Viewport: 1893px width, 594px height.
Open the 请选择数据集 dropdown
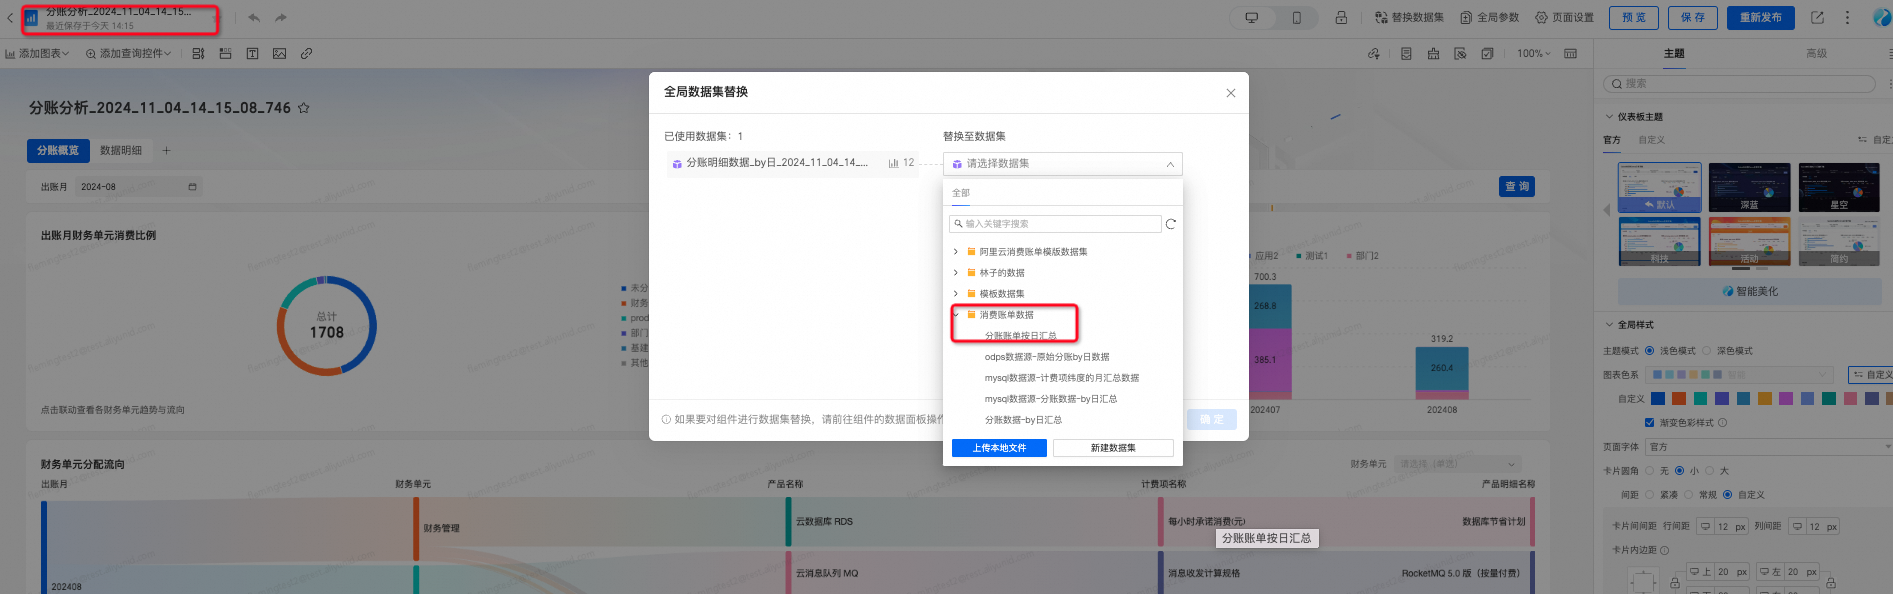pyautogui.click(x=1063, y=164)
